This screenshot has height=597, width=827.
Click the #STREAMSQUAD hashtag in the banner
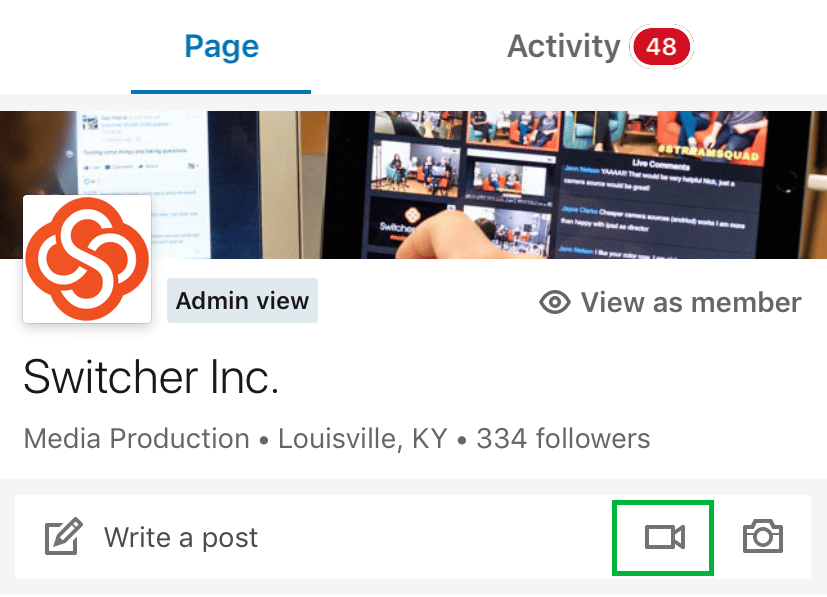pyautogui.click(x=708, y=152)
